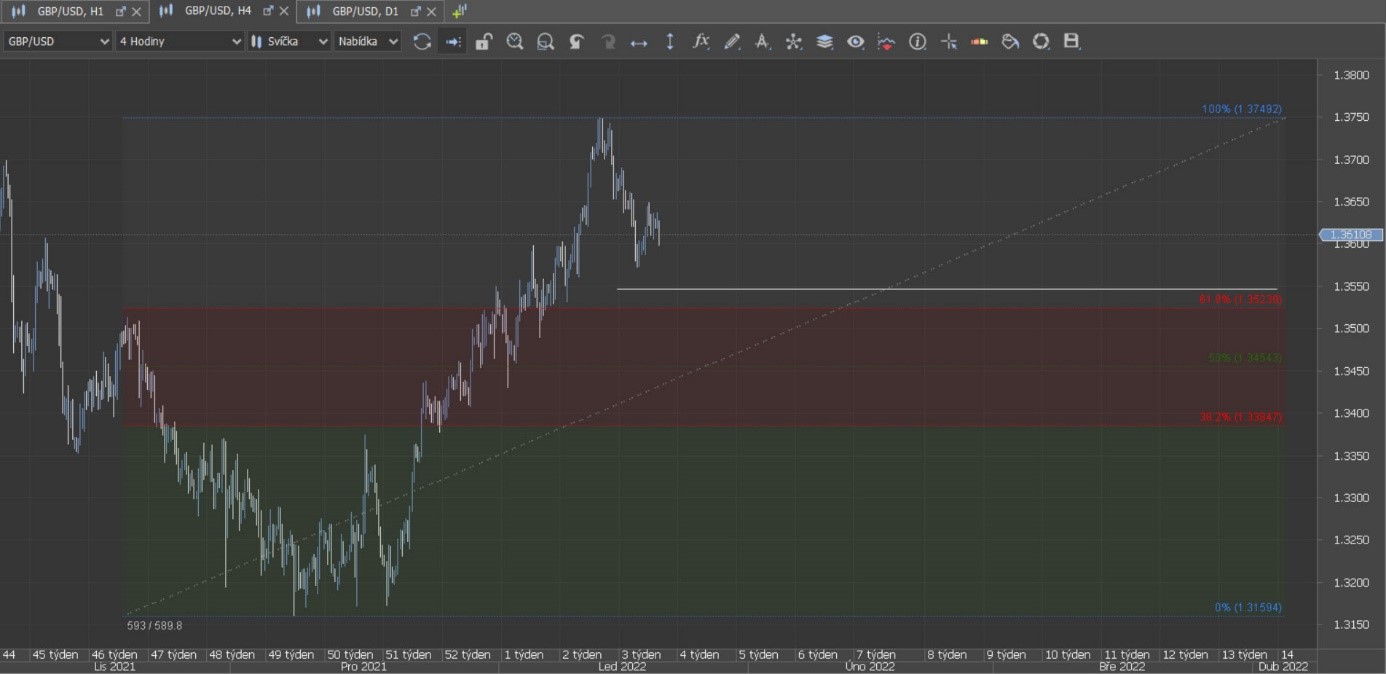Select the pencil drawing tool
The image size is (1386, 674).
[x=732, y=42]
